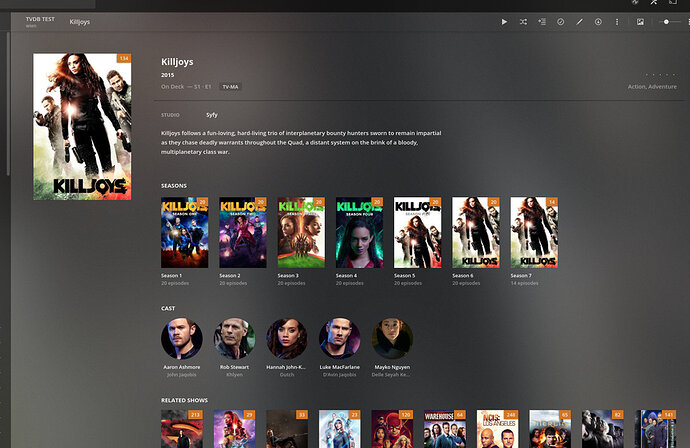Viewport: 690px width, 448px height.
Task: Edit Killjoys metadata with pencil icon
Action: click(x=580, y=22)
